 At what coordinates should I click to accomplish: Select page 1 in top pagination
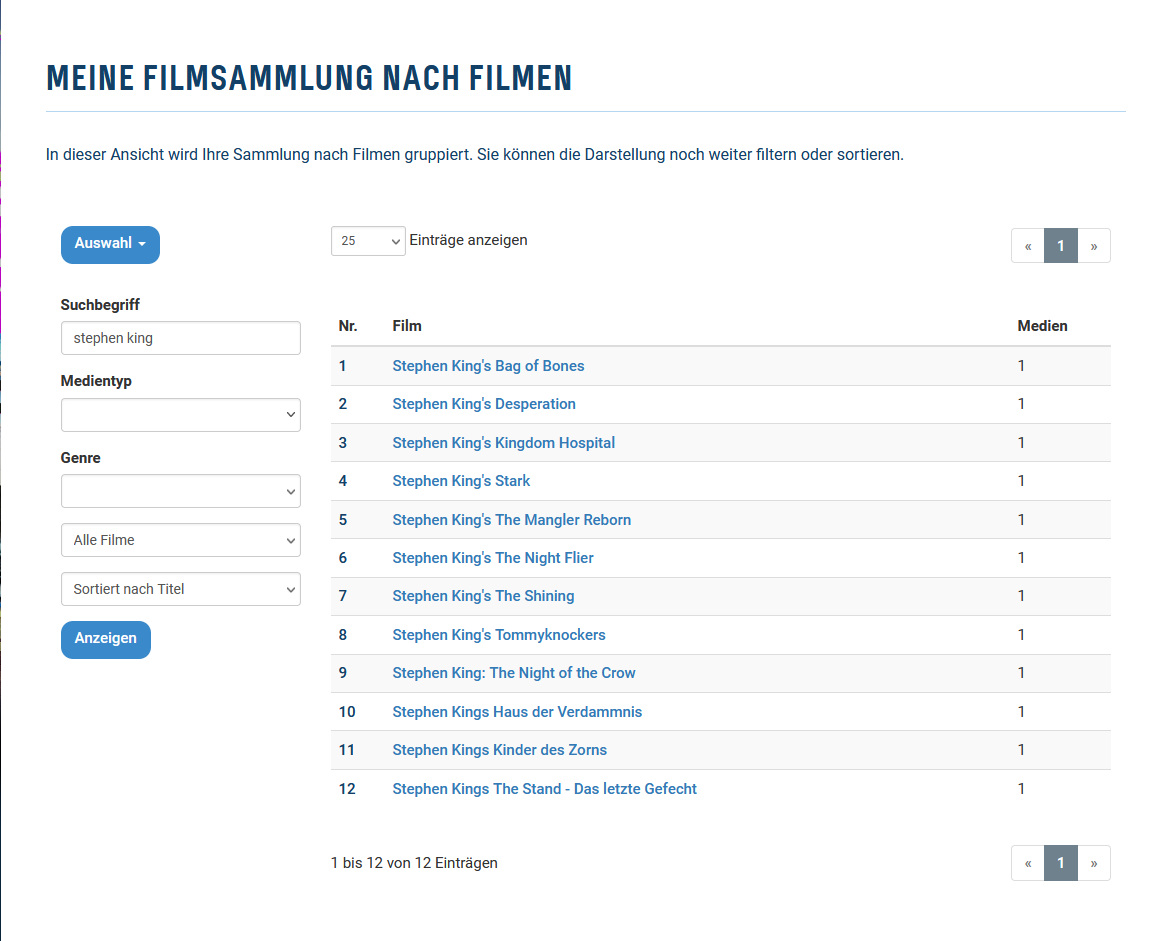(x=1060, y=246)
